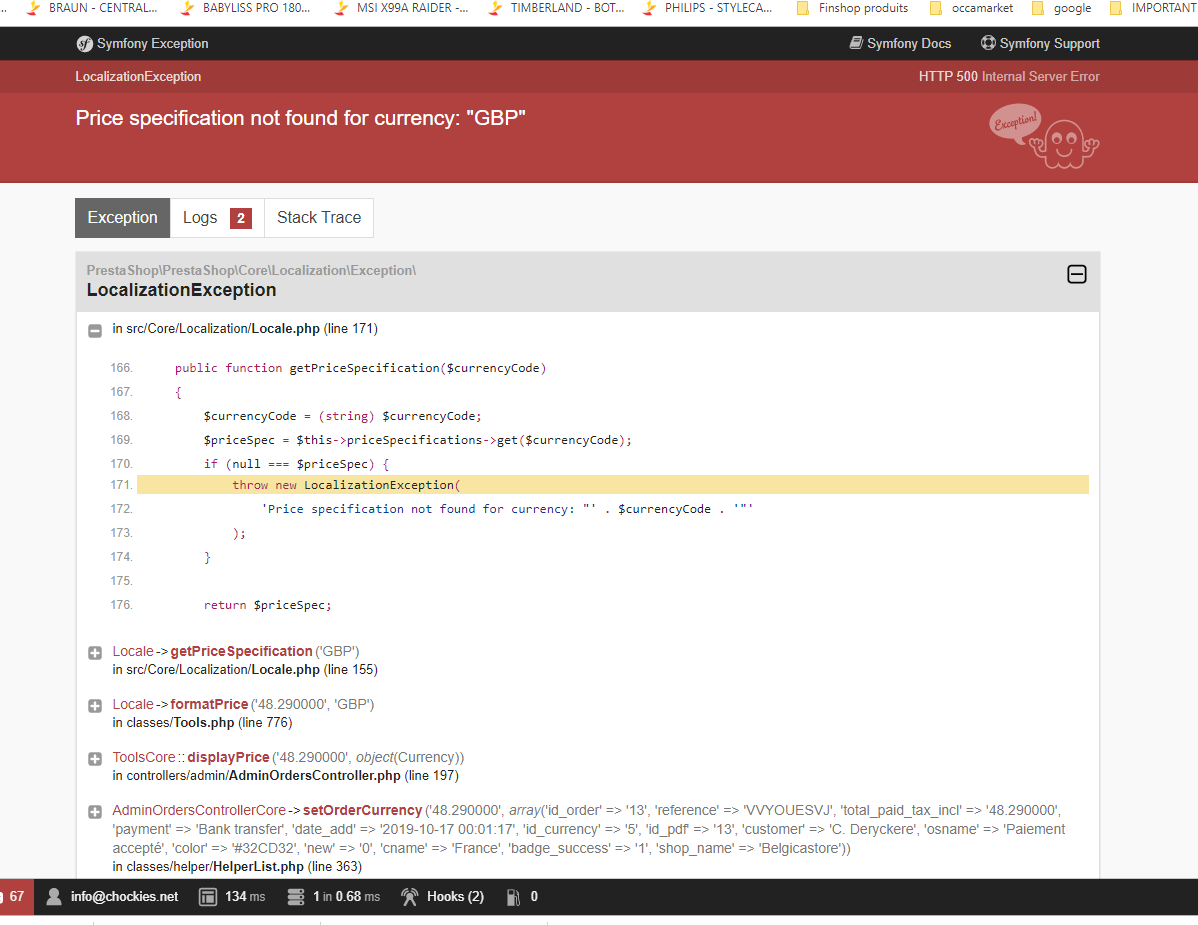This screenshot has height=925, width=1198.
Task: Expand the setOrderCurrency trace entry
Action: point(95,812)
